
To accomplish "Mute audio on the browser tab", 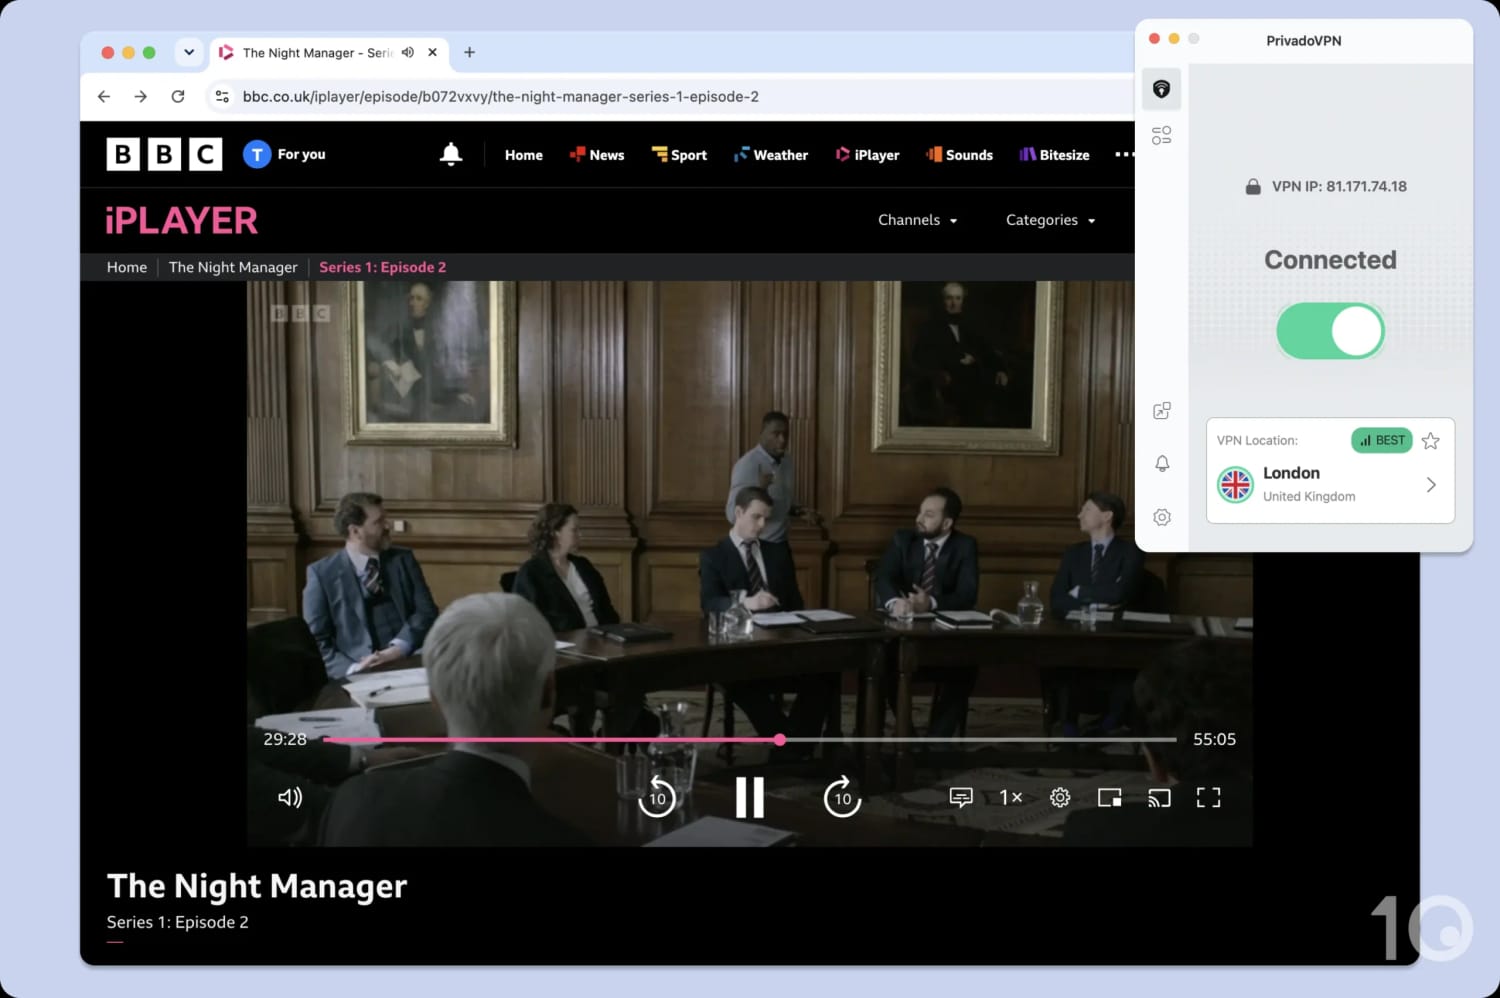I will [x=408, y=52].
